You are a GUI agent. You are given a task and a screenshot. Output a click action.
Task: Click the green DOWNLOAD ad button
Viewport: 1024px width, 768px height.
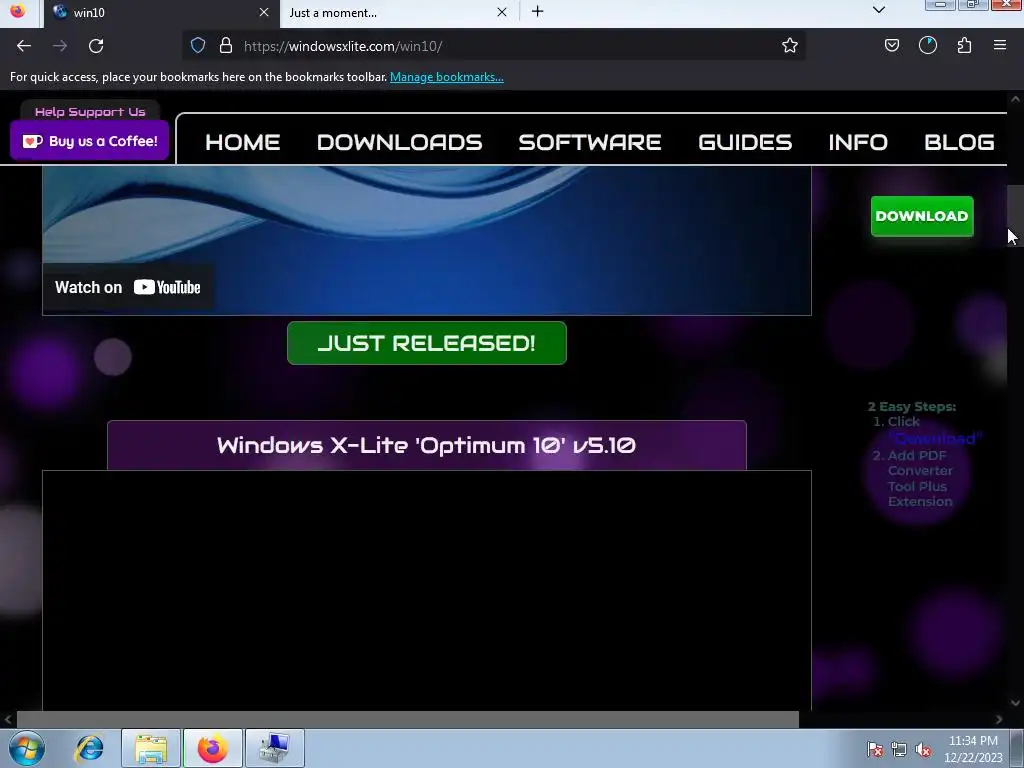[921, 216]
